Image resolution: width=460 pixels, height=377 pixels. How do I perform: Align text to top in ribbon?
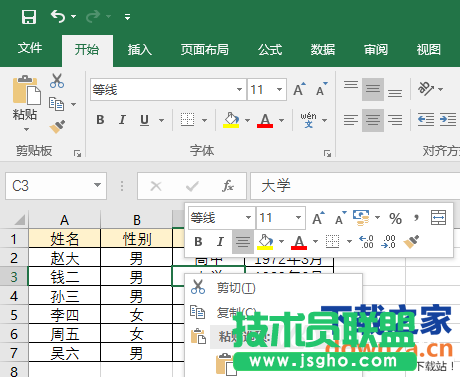point(351,85)
